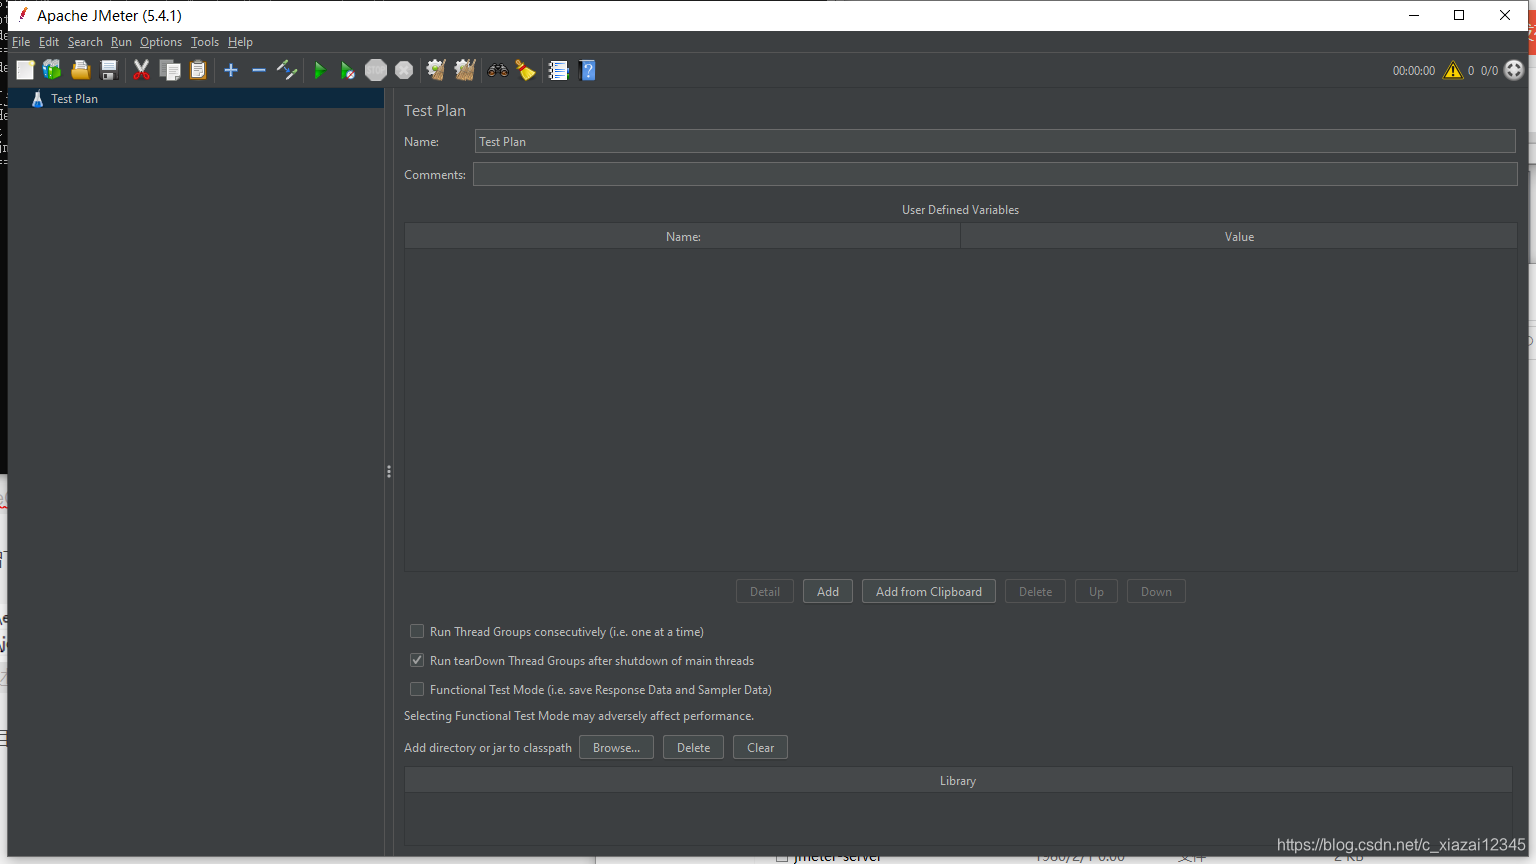Expand all nodes with plus icon
This screenshot has height=864, width=1536.
tap(231, 70)
